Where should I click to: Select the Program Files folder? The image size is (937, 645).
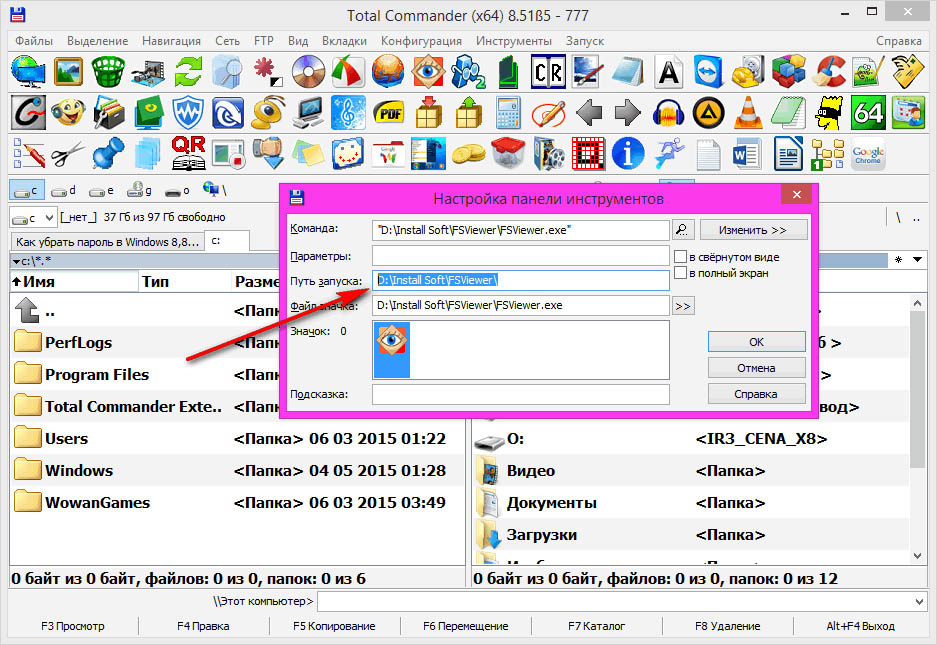click(97, 375)
